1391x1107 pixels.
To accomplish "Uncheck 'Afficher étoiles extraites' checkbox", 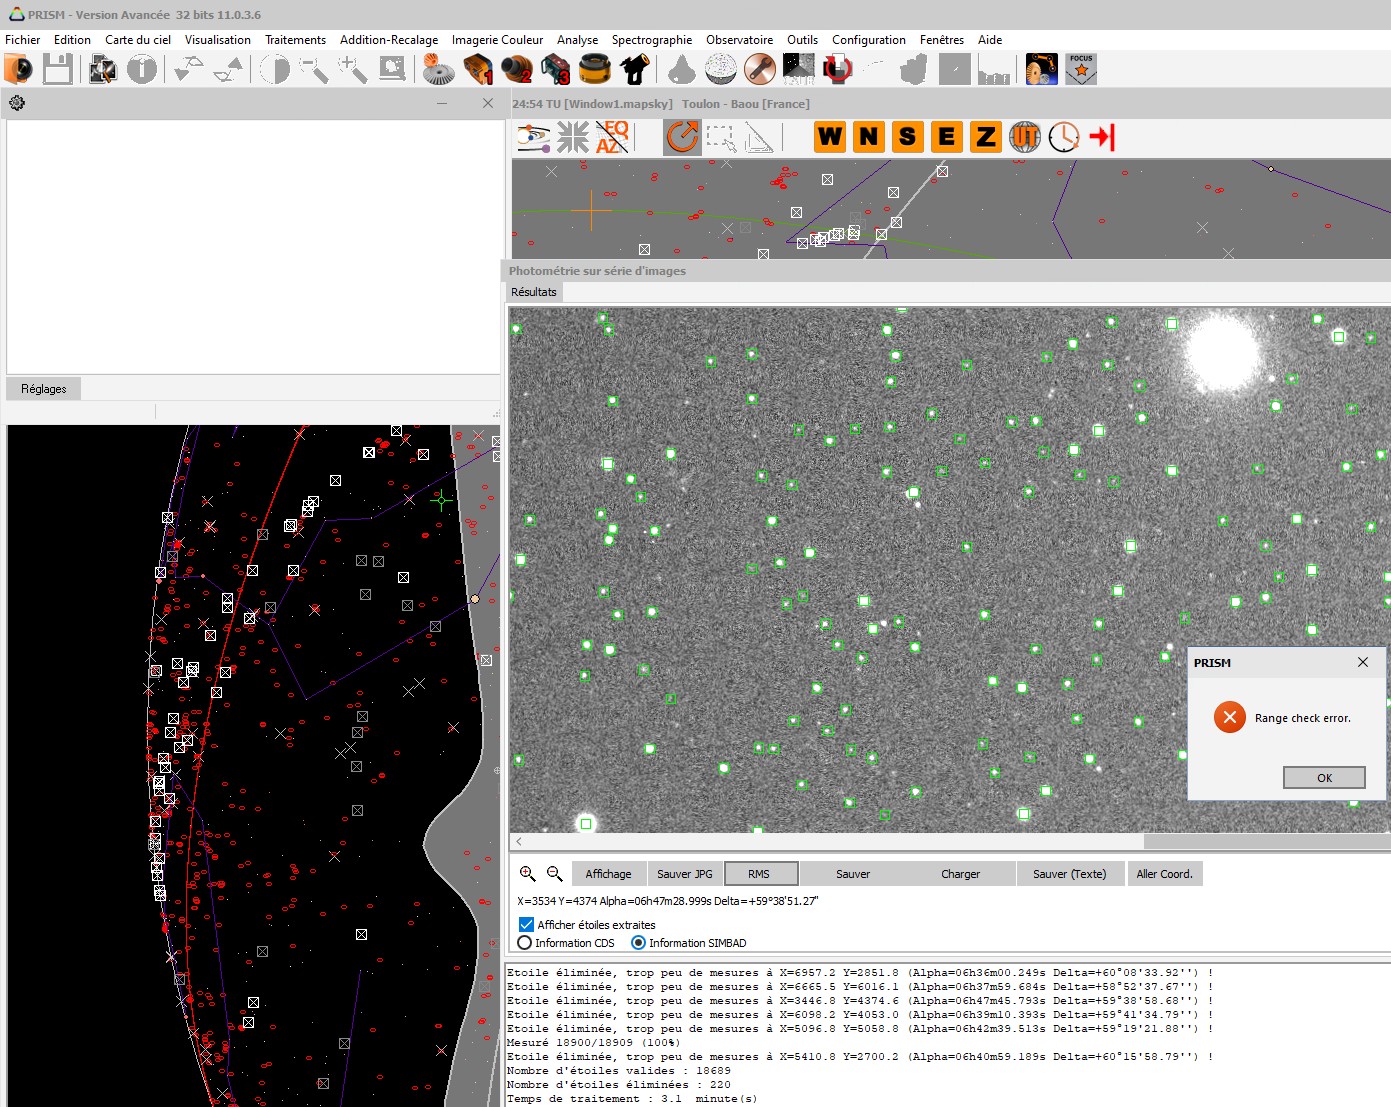I will (526, 925).
